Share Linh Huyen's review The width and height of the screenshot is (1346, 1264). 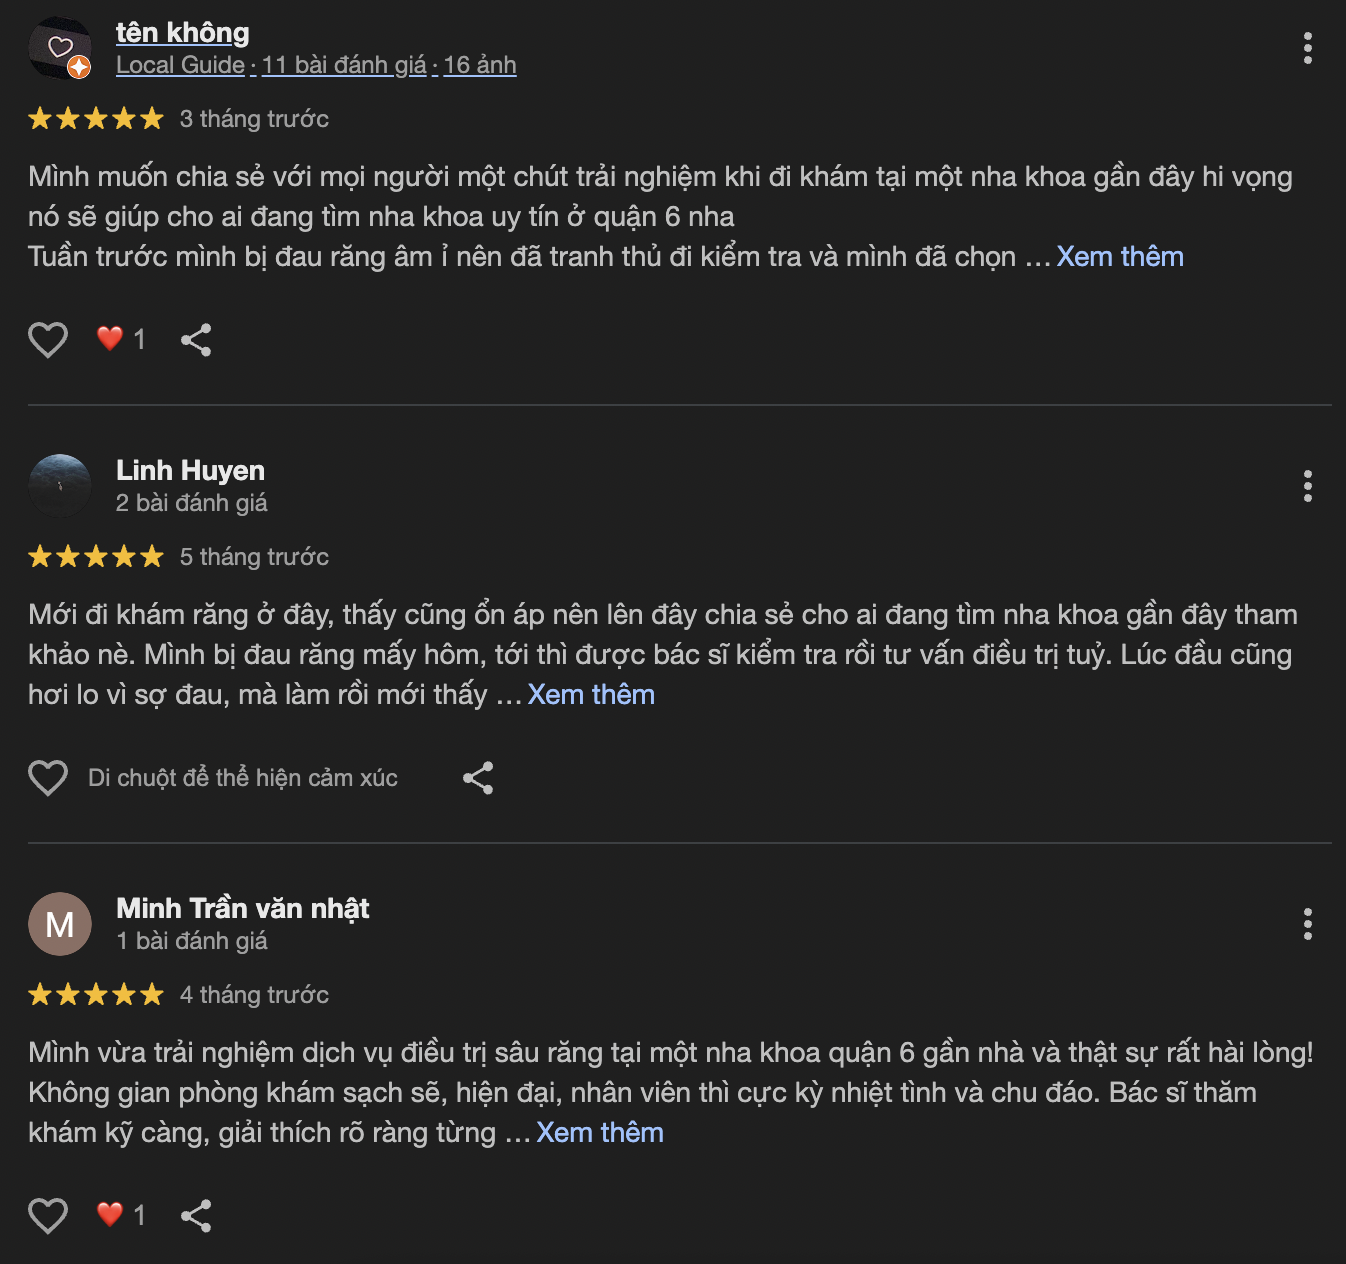point(478,778)
